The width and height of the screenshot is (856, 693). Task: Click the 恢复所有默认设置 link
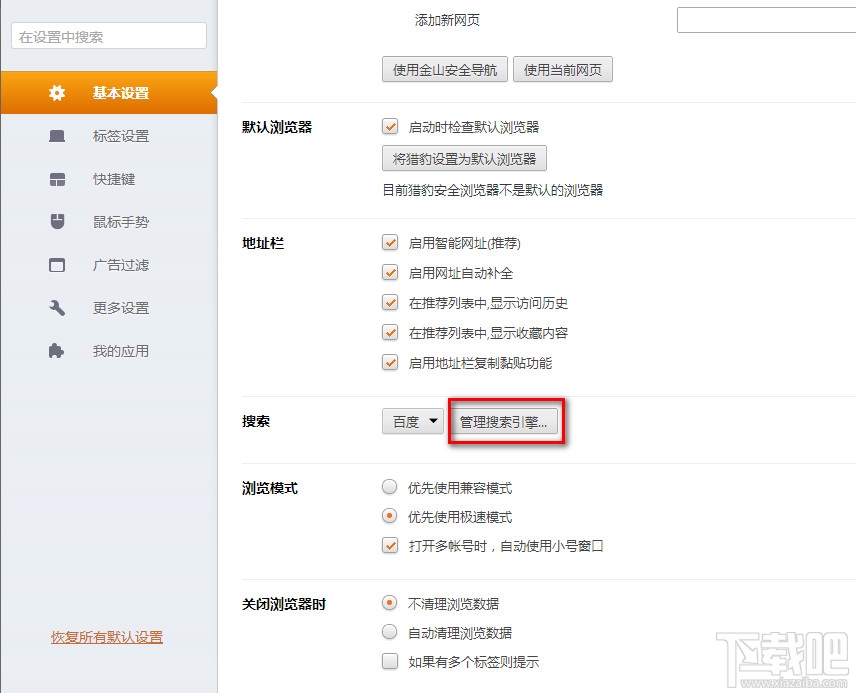[x=106, y=637]
